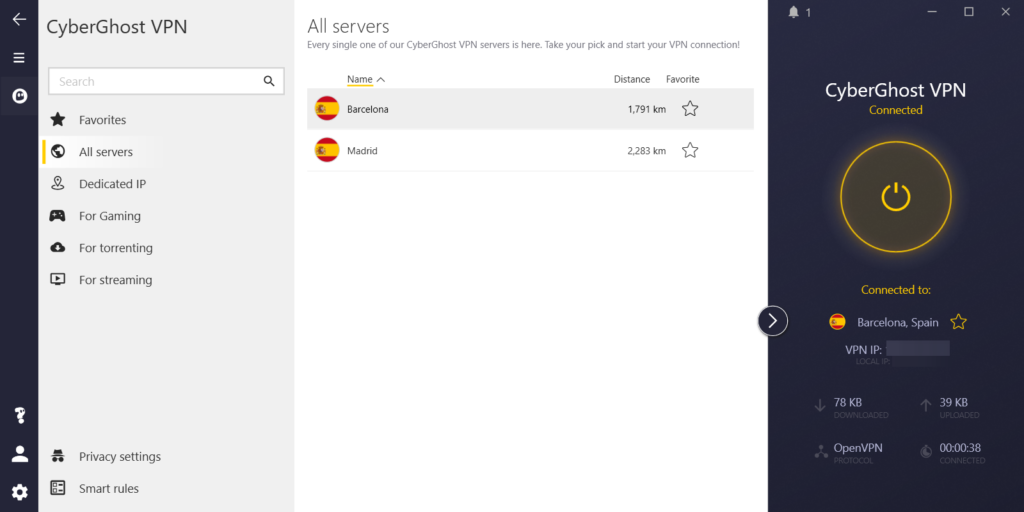Collapse the server panel with the chevron
This screenshot has width=1024, height=512.
point(773,320)
